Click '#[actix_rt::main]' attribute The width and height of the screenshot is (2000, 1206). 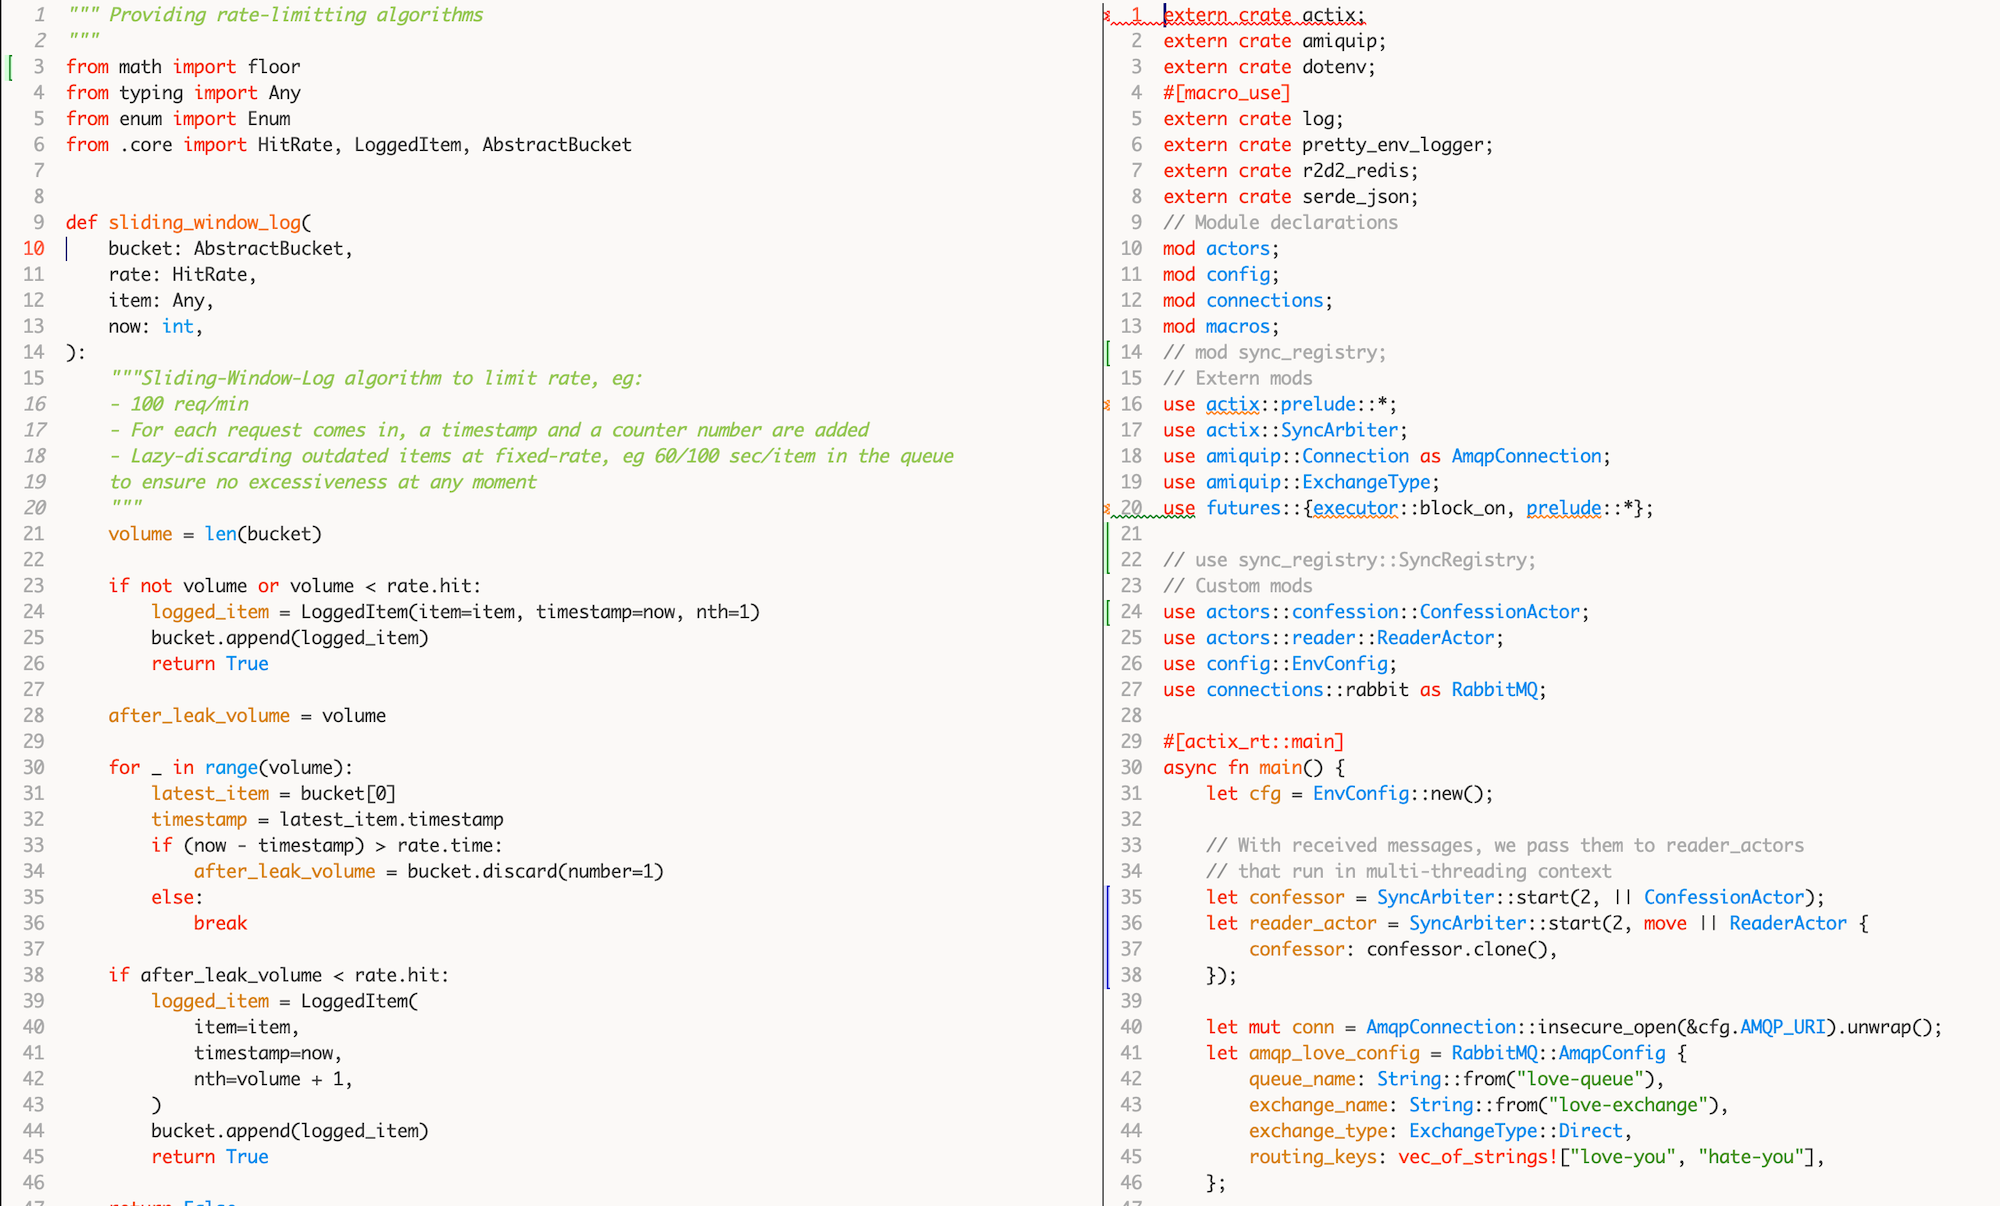tap(1253, 742)
